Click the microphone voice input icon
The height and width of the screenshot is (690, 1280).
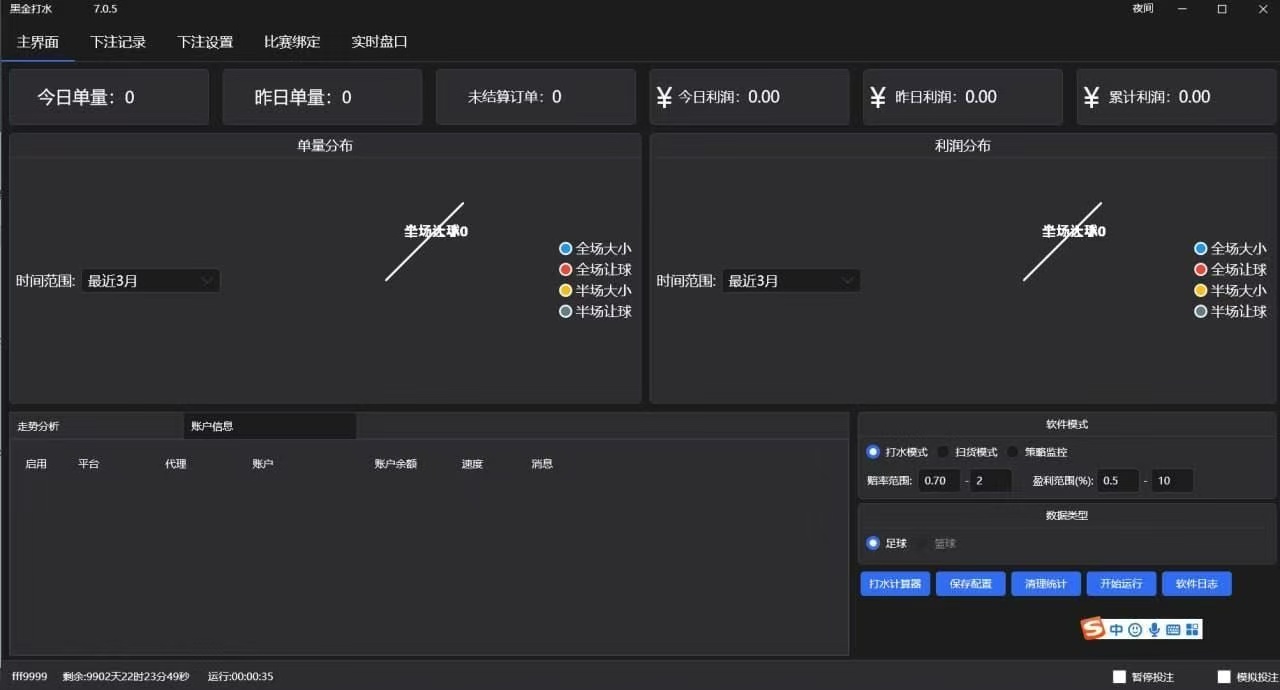(x=1154, y=630)
